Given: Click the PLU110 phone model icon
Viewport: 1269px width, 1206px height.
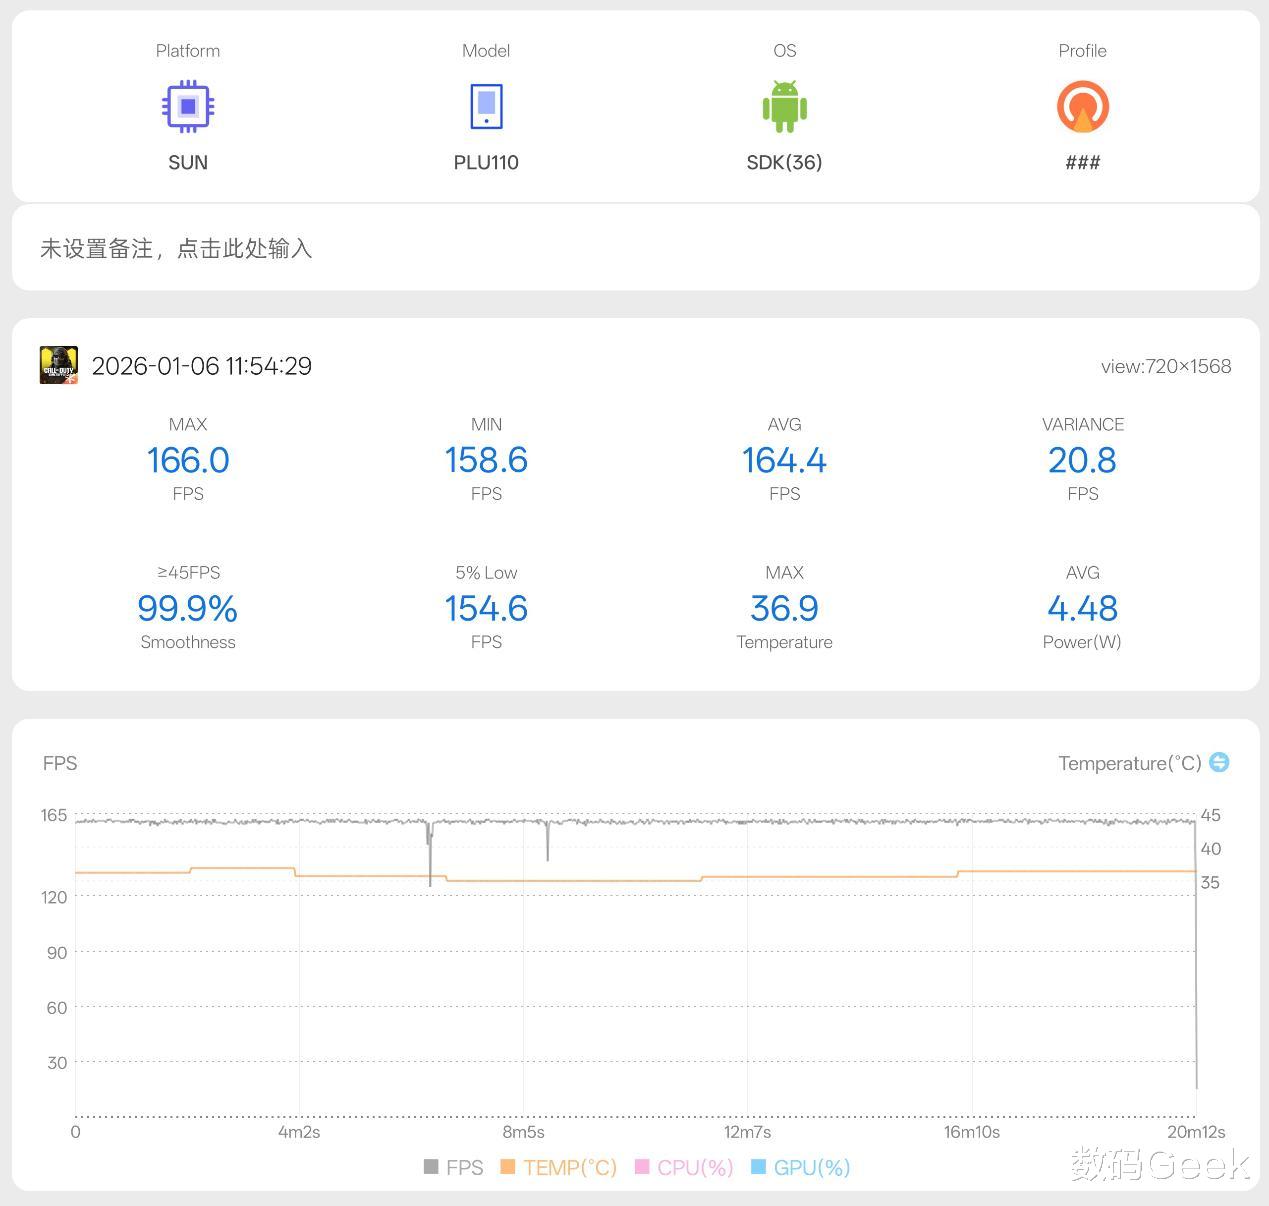Looking at the screenshot, I should click(x=486, y=107).
